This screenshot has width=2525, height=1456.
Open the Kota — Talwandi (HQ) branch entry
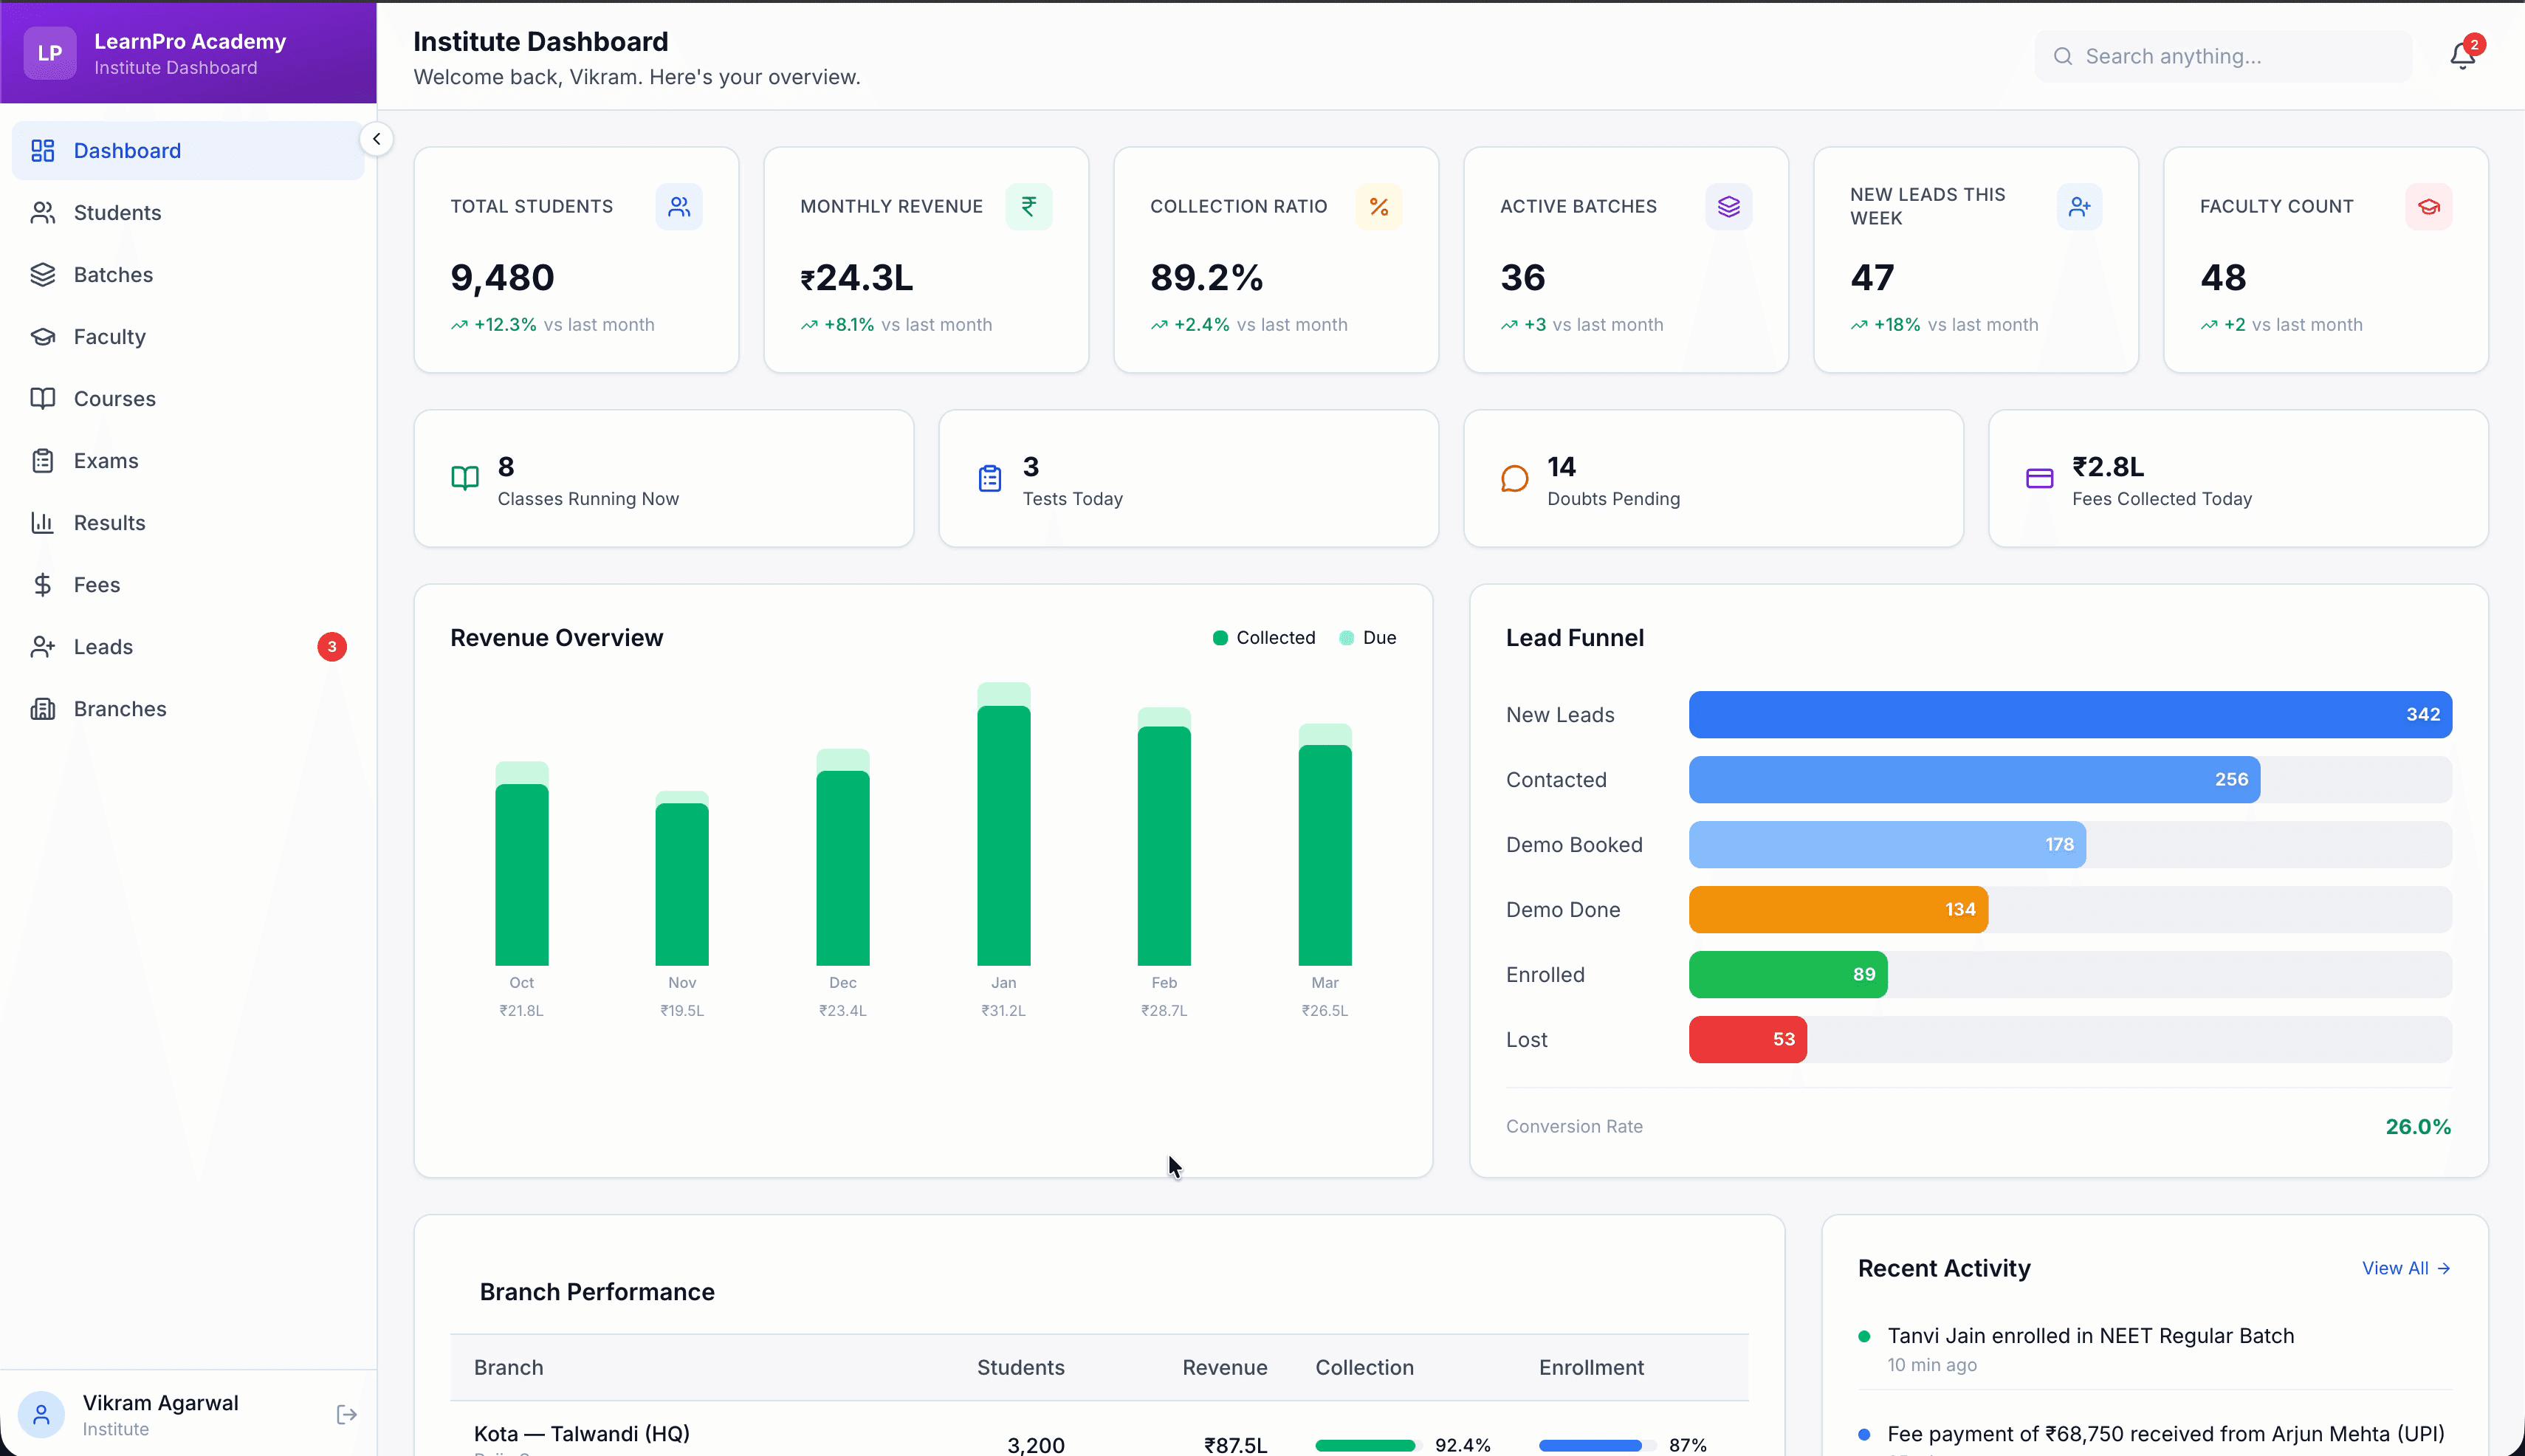pyautogui.click(x=580, y=1433)
